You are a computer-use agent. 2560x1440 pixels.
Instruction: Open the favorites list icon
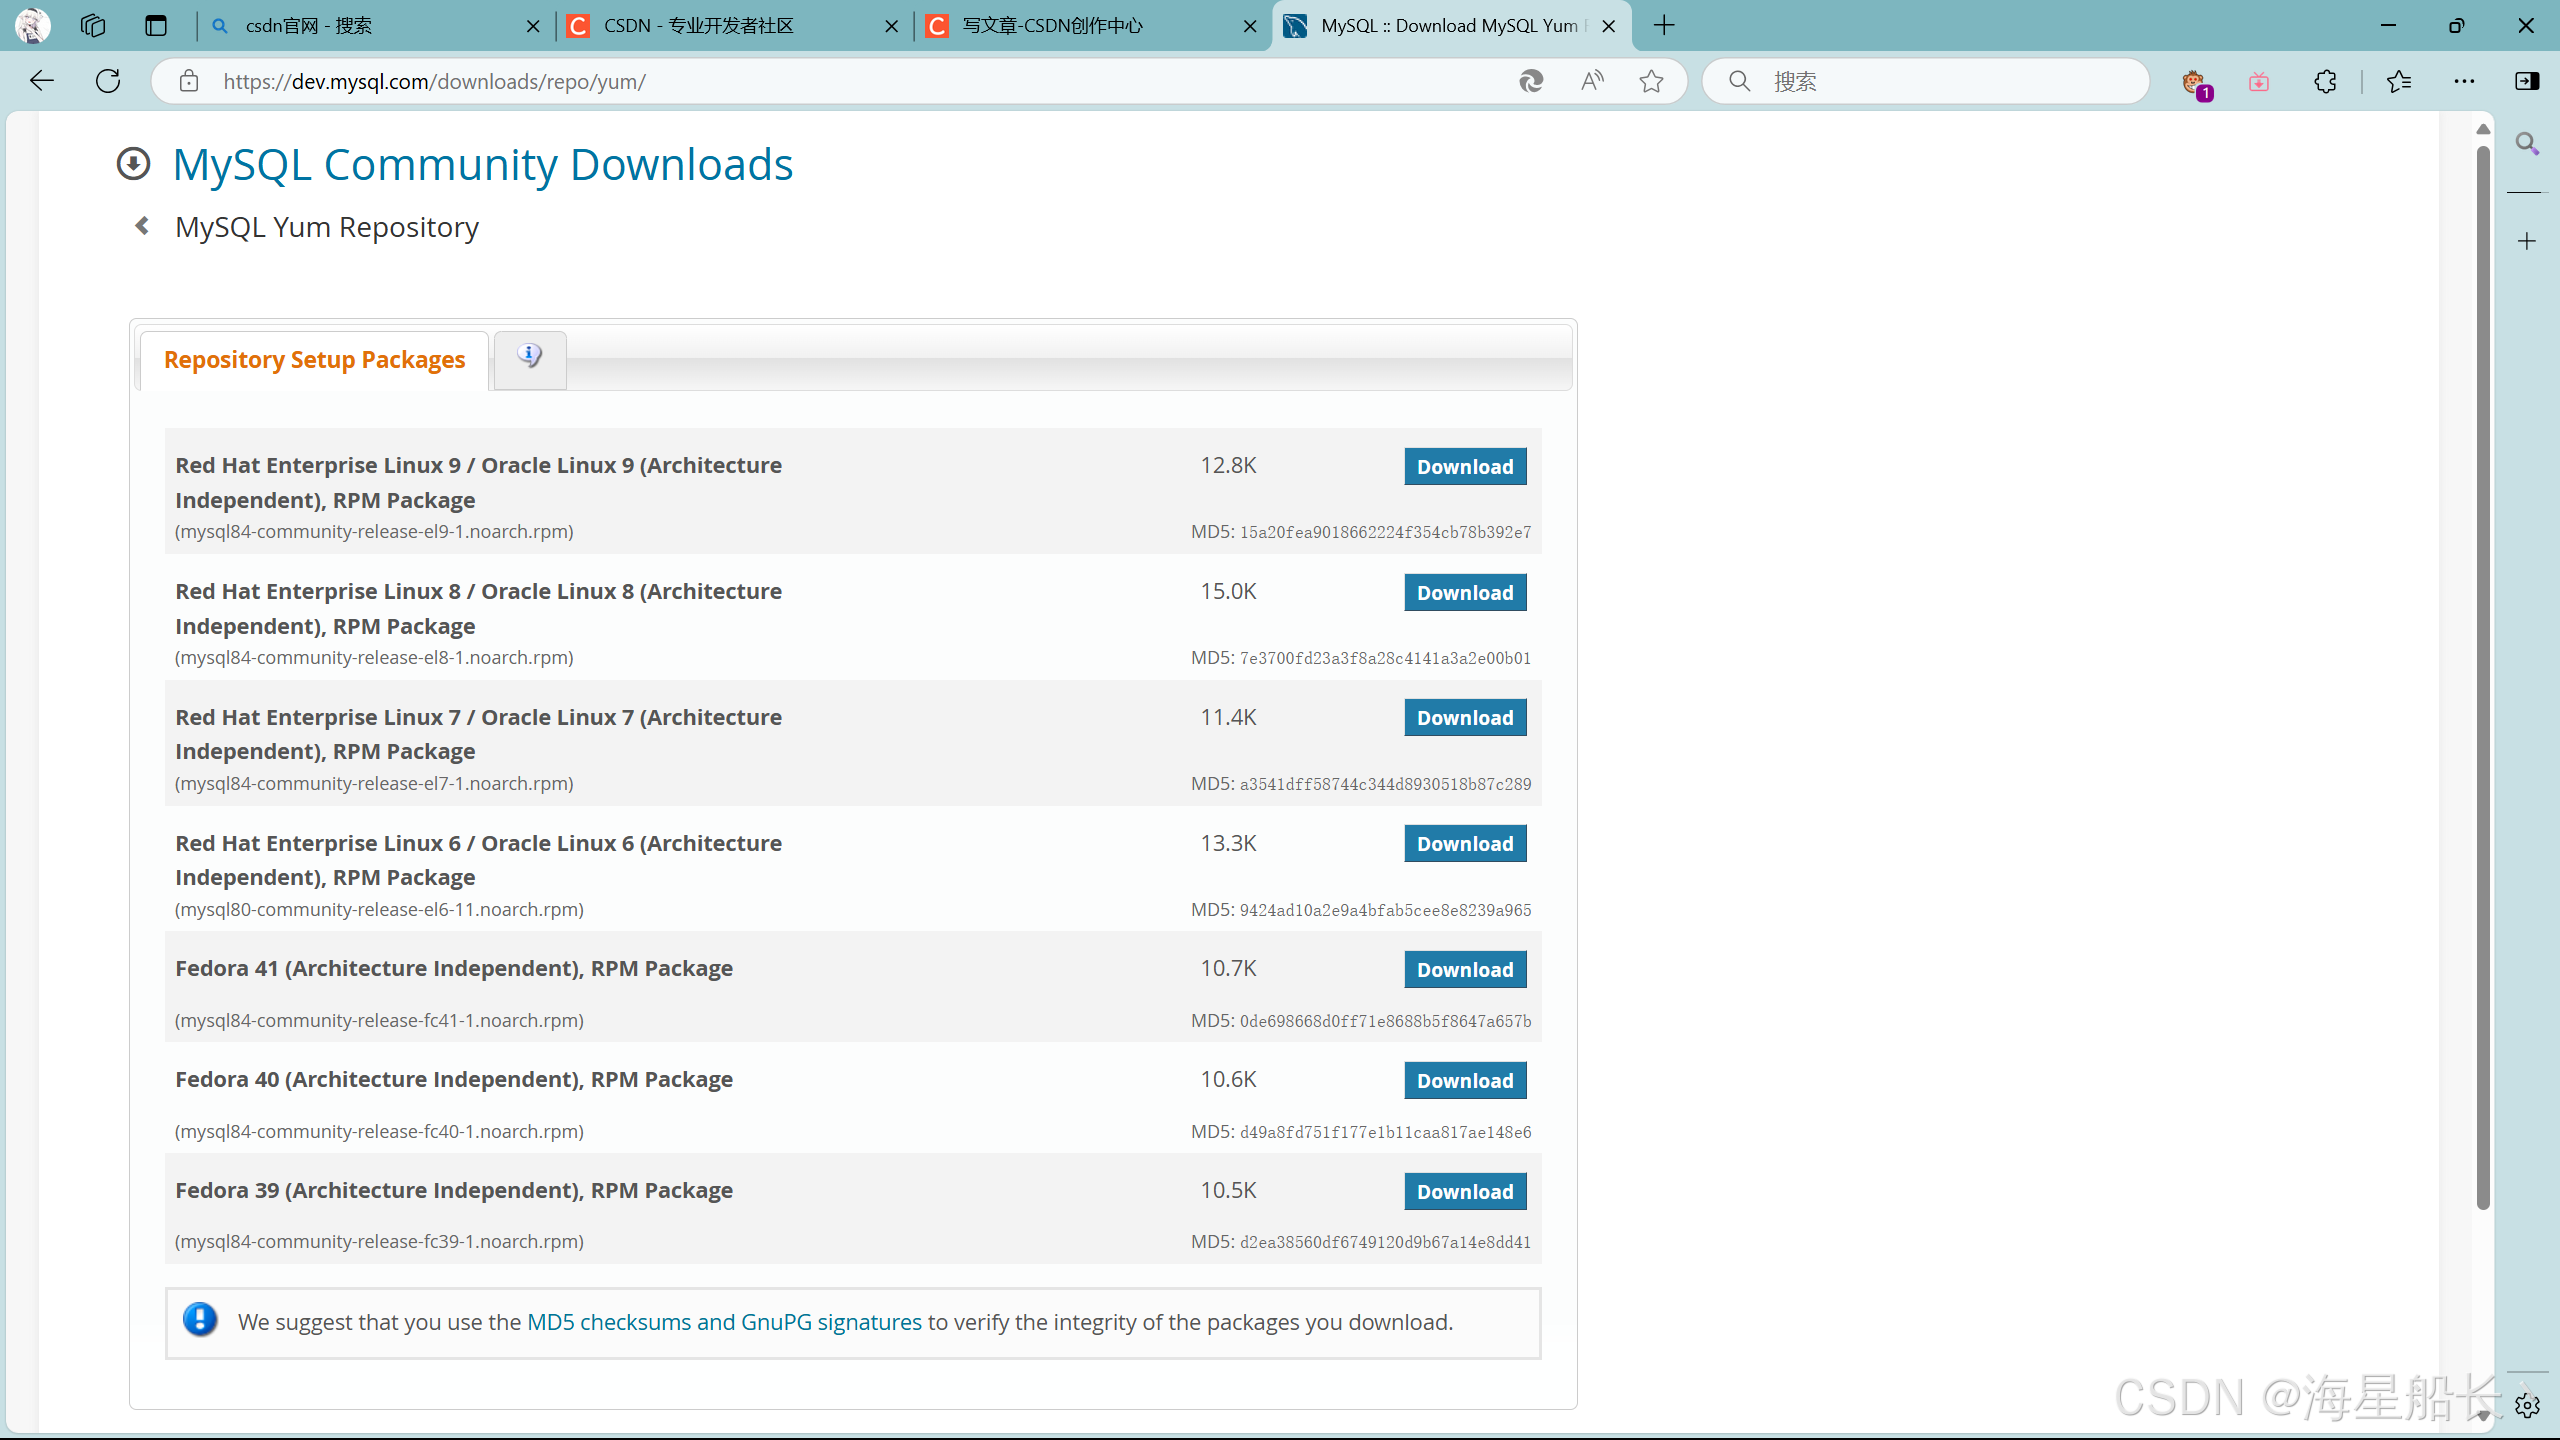point(2398,81)
